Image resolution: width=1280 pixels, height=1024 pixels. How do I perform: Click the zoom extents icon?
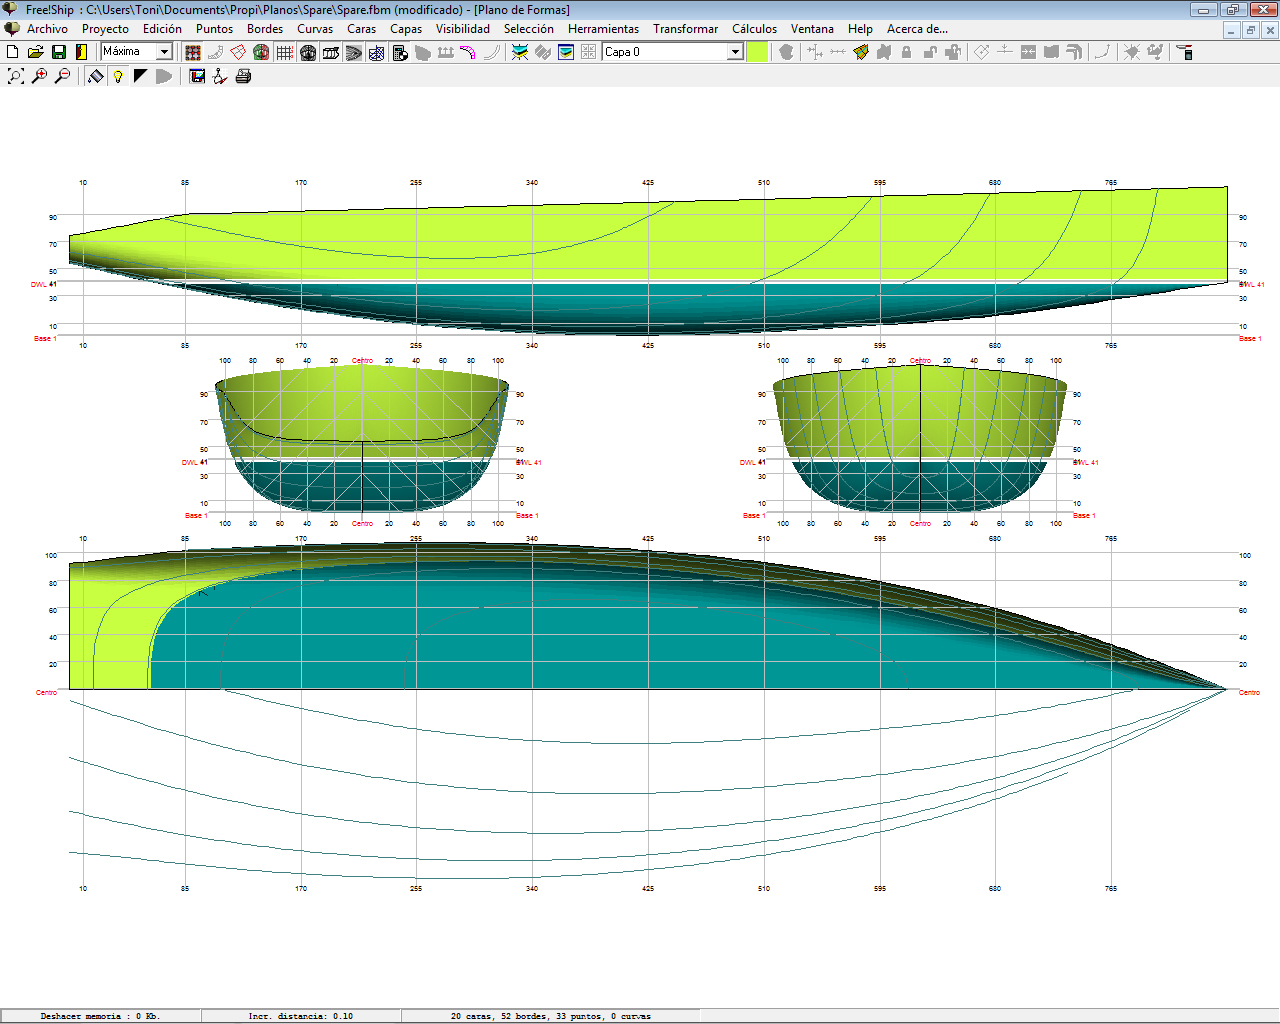(15, 76)
